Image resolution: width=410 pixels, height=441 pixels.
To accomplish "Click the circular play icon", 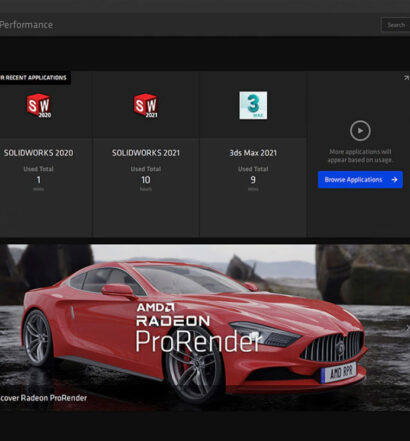I will 360,131.
